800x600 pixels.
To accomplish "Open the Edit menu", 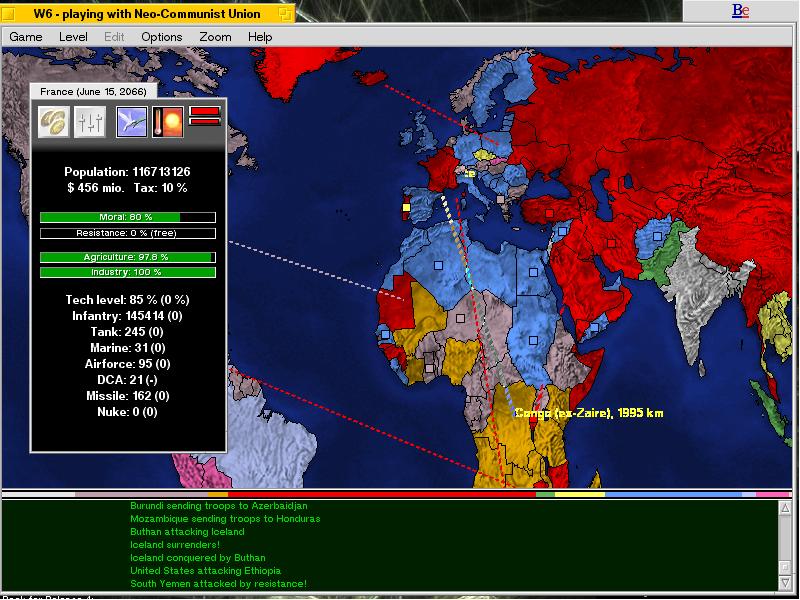I will click(114, 37).
